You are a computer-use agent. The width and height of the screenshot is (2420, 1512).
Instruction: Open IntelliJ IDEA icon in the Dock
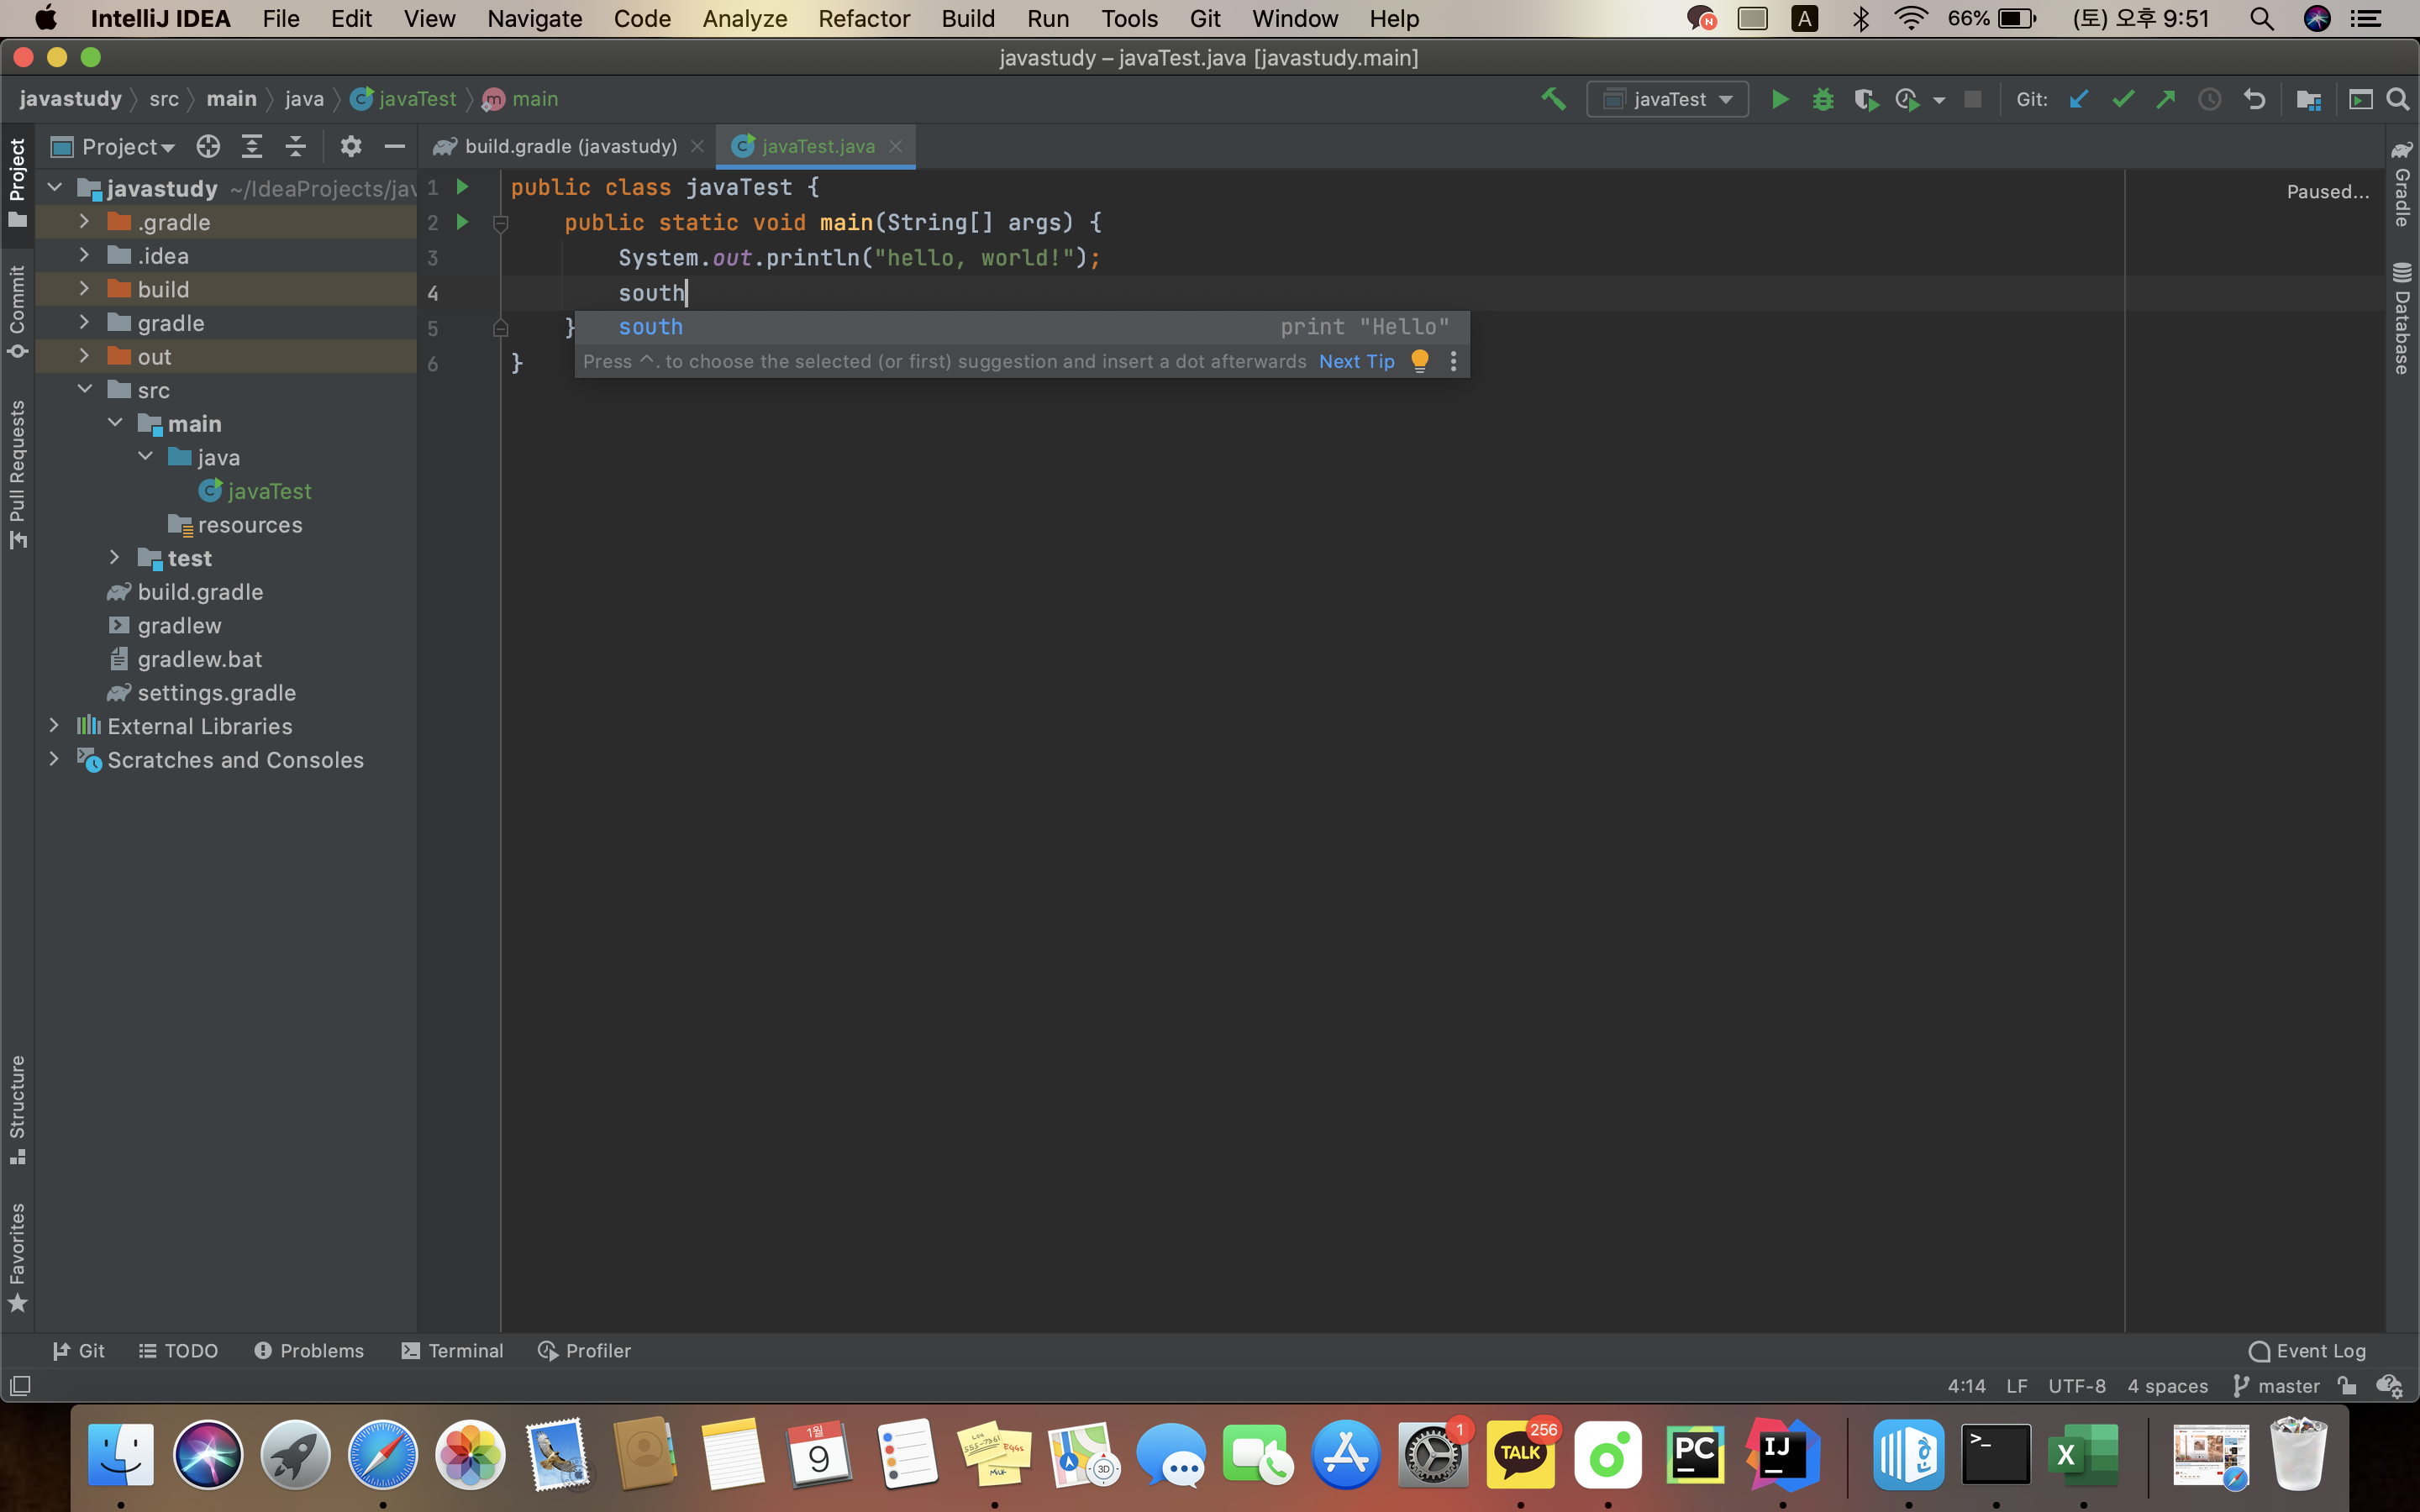point(1782,1453)
